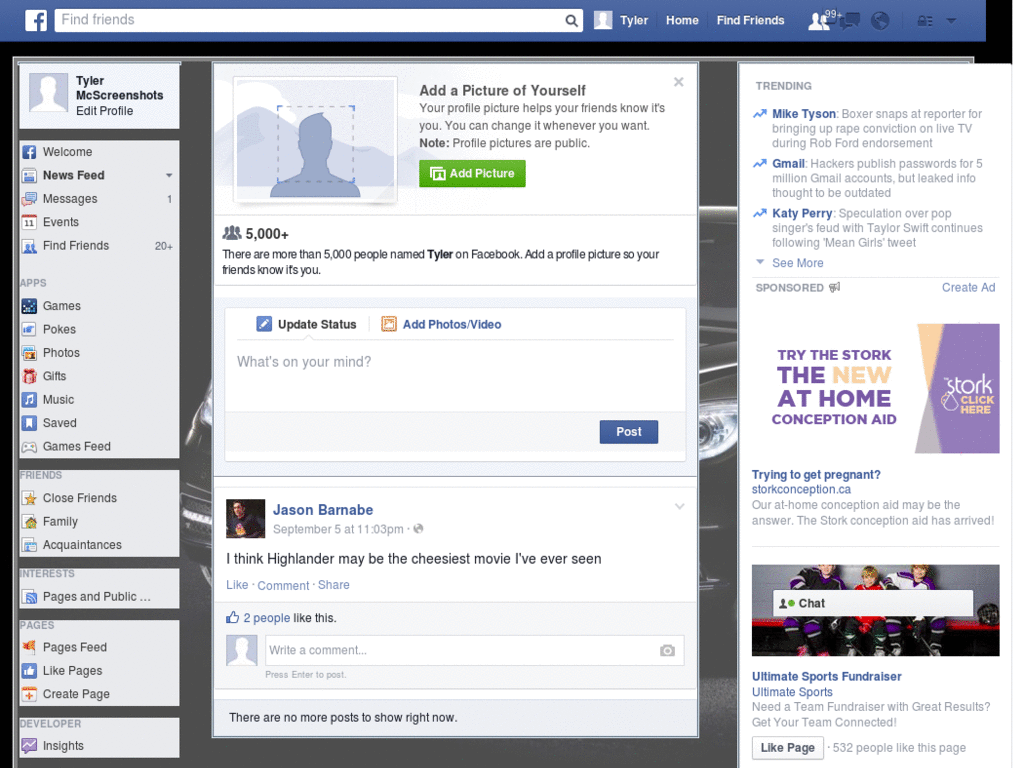This screenshot has height=768, width=1024.
Task: Click the Post button
Action: (629, 432)
